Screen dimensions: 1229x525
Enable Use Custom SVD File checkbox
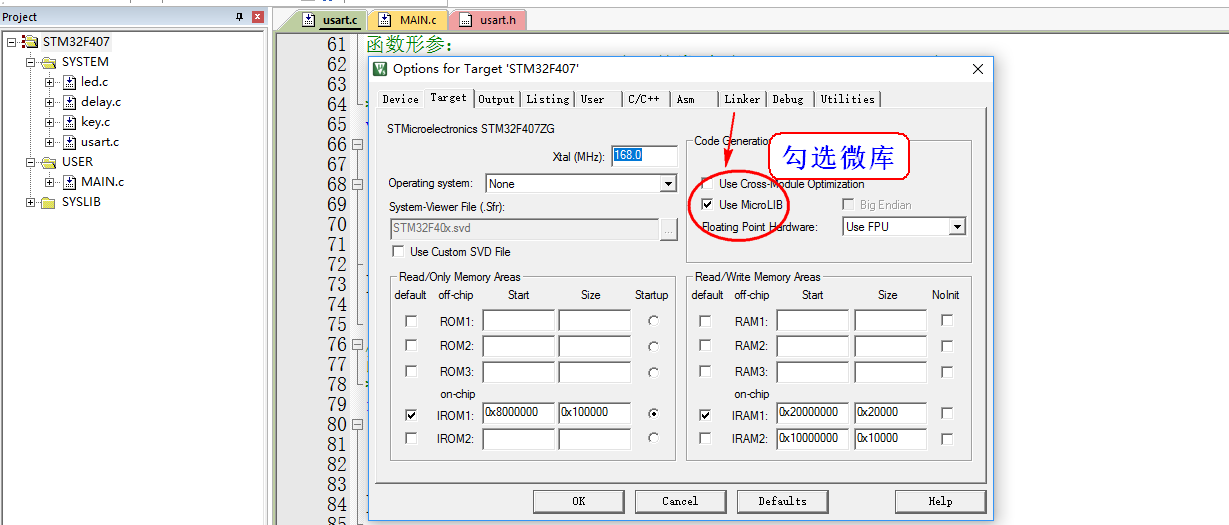click(x=399, y=252)
